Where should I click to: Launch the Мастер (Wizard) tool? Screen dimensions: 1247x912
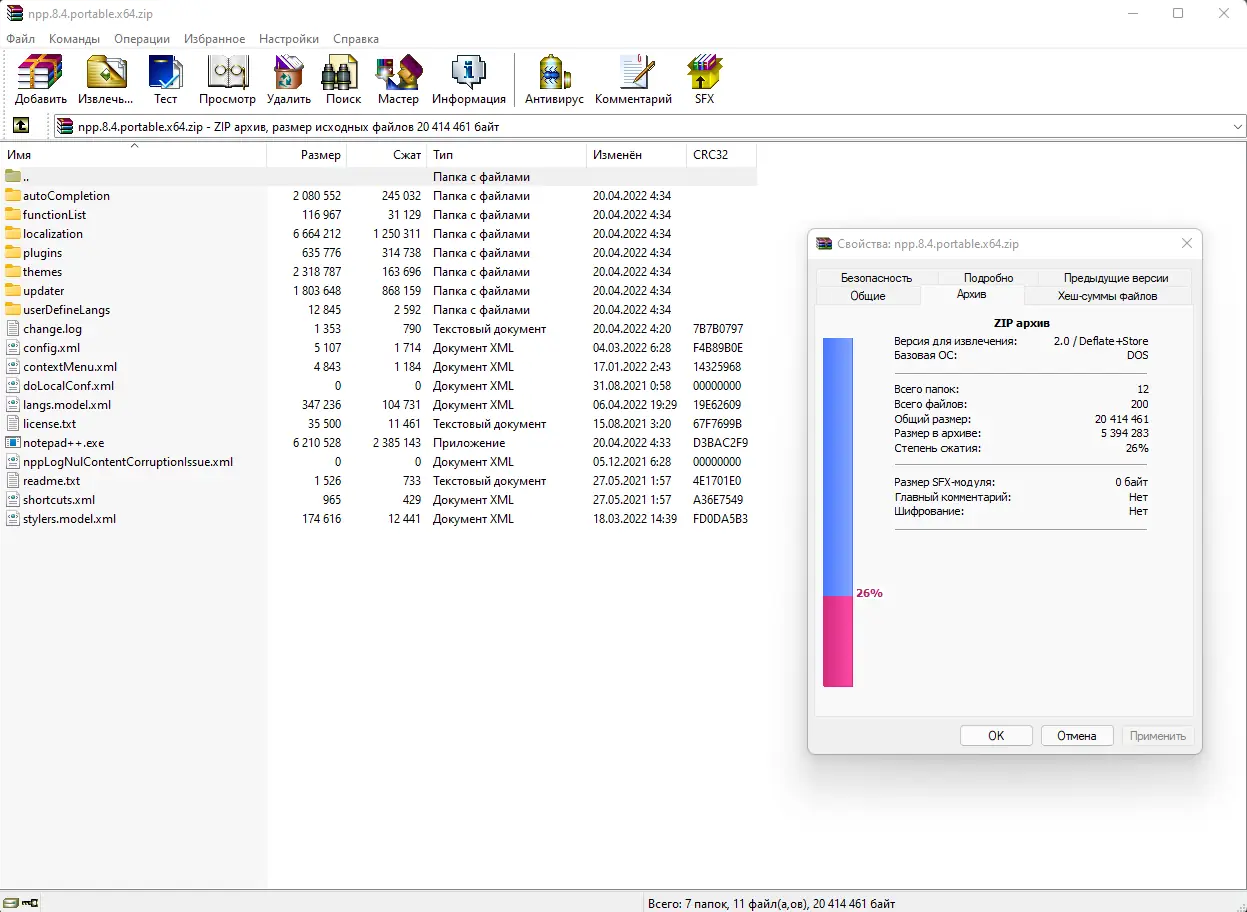point(398,80)
